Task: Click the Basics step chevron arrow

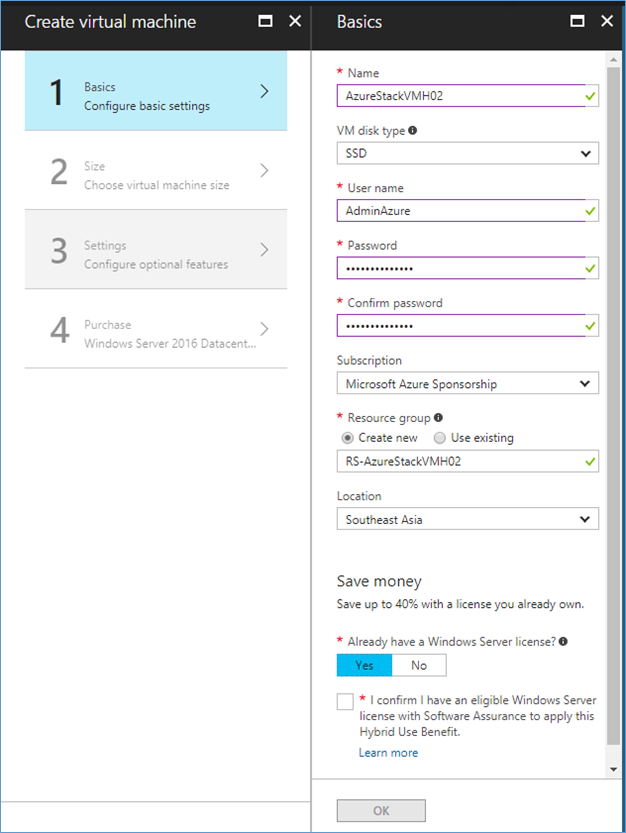Action: pyautogui.click(x=264, y=91)
